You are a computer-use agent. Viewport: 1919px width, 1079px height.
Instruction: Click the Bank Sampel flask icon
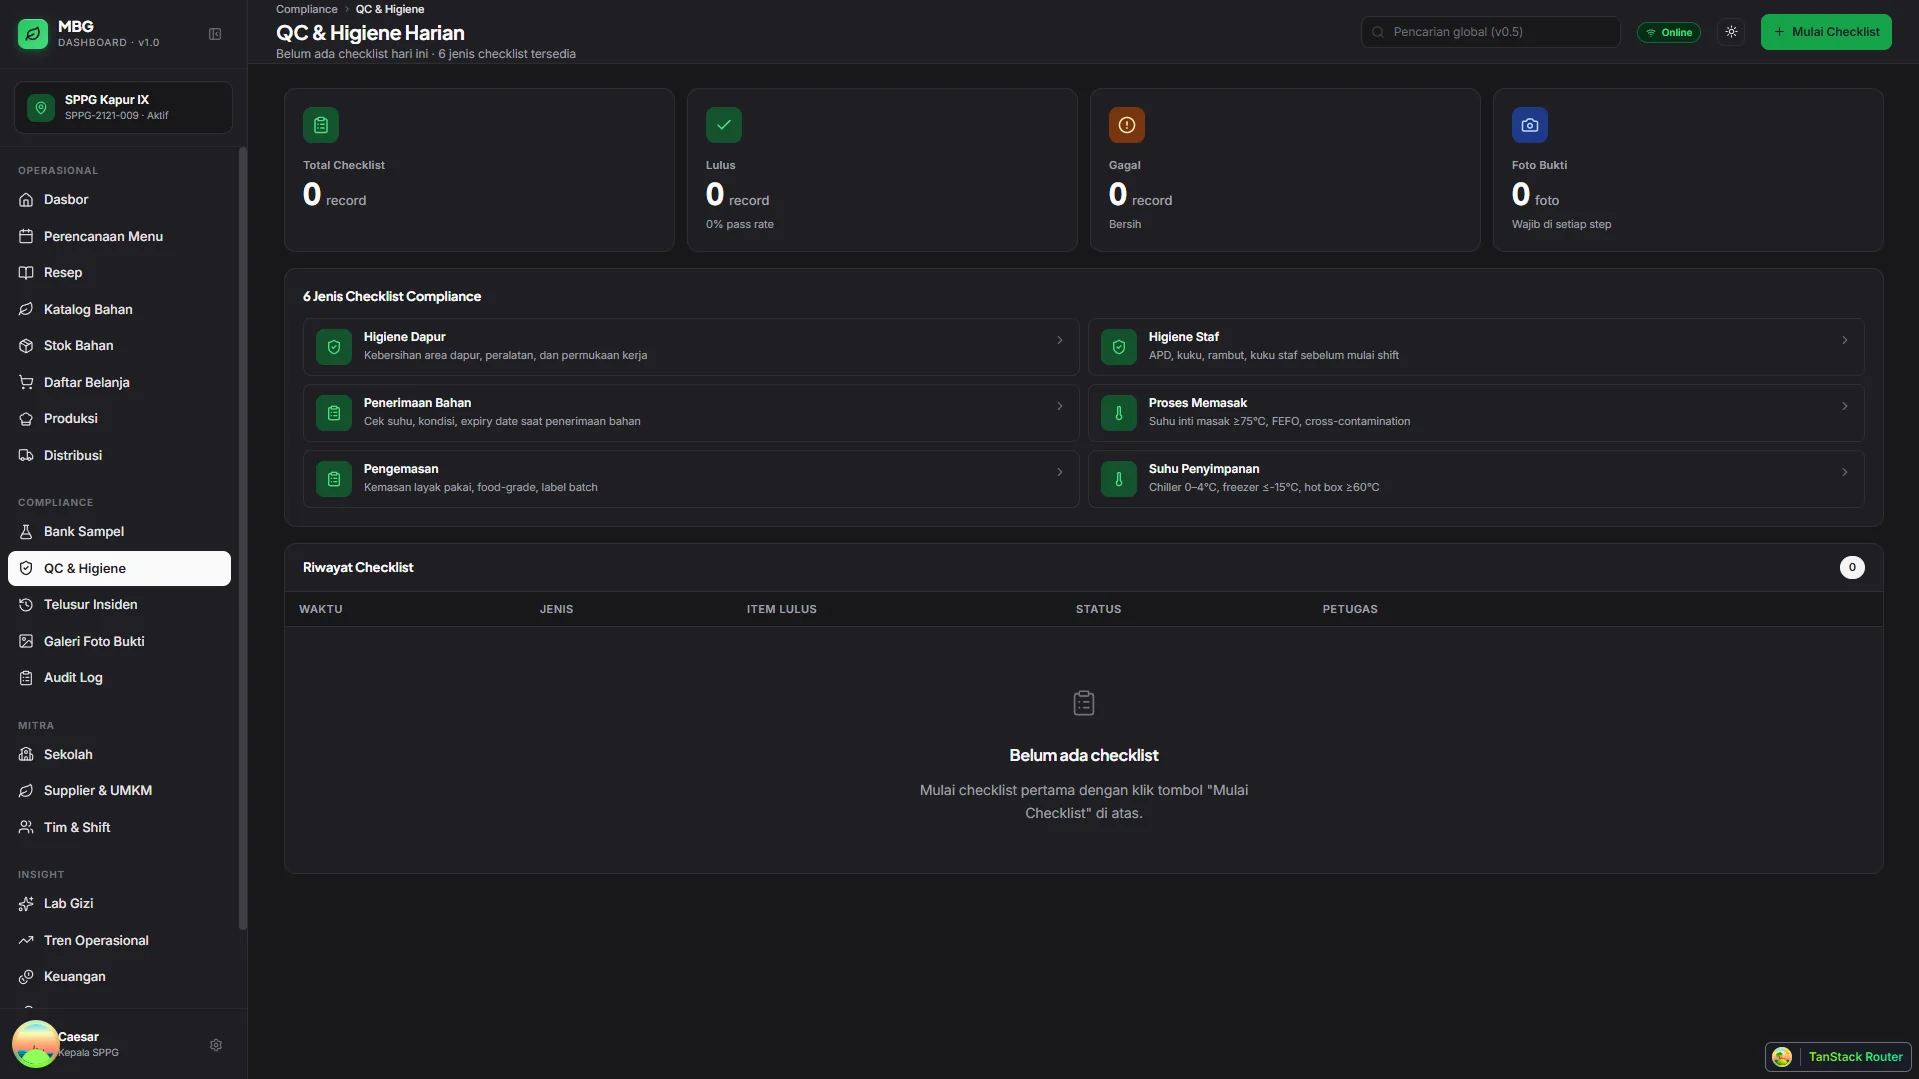[26, 532]
